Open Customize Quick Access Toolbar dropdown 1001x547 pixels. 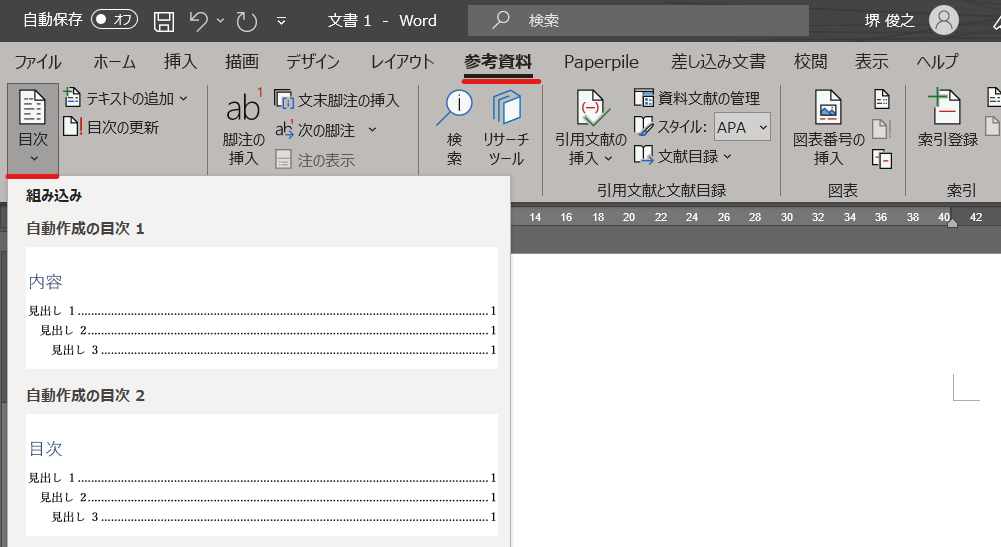pyautogui.click(x=281, y=21)
